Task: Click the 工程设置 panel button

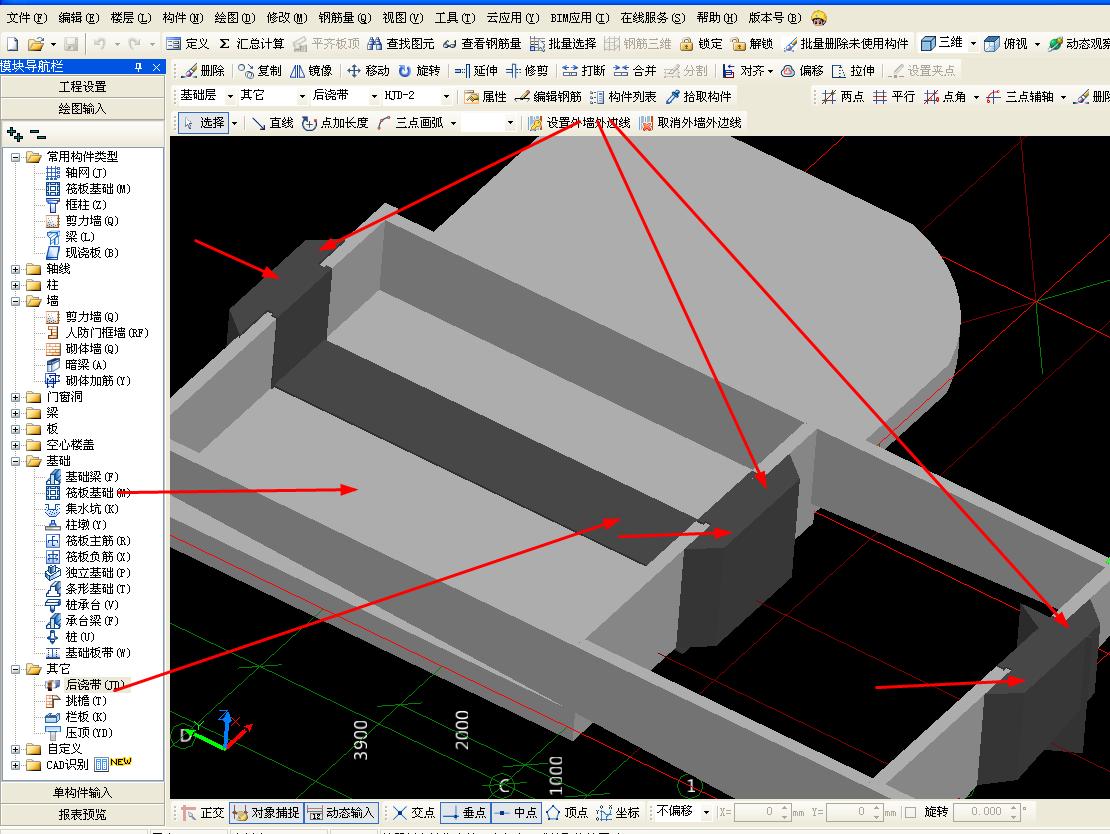Action: click(x=82, y=86)
